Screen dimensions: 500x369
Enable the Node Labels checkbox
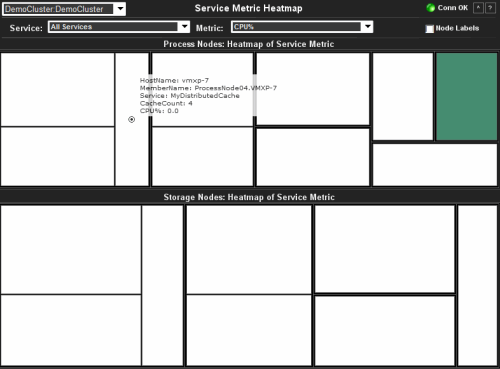tap(430, 29)
